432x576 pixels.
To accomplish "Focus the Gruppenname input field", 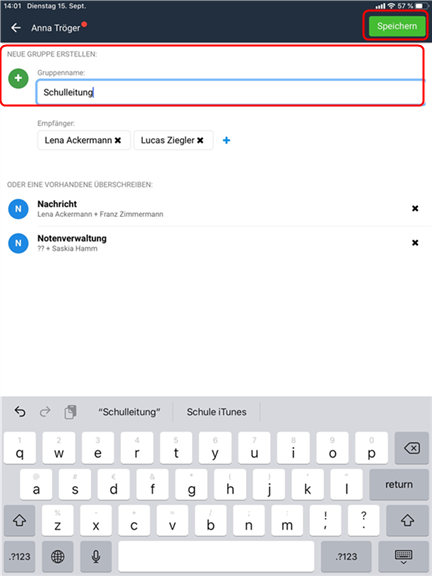I will (230, 92).
